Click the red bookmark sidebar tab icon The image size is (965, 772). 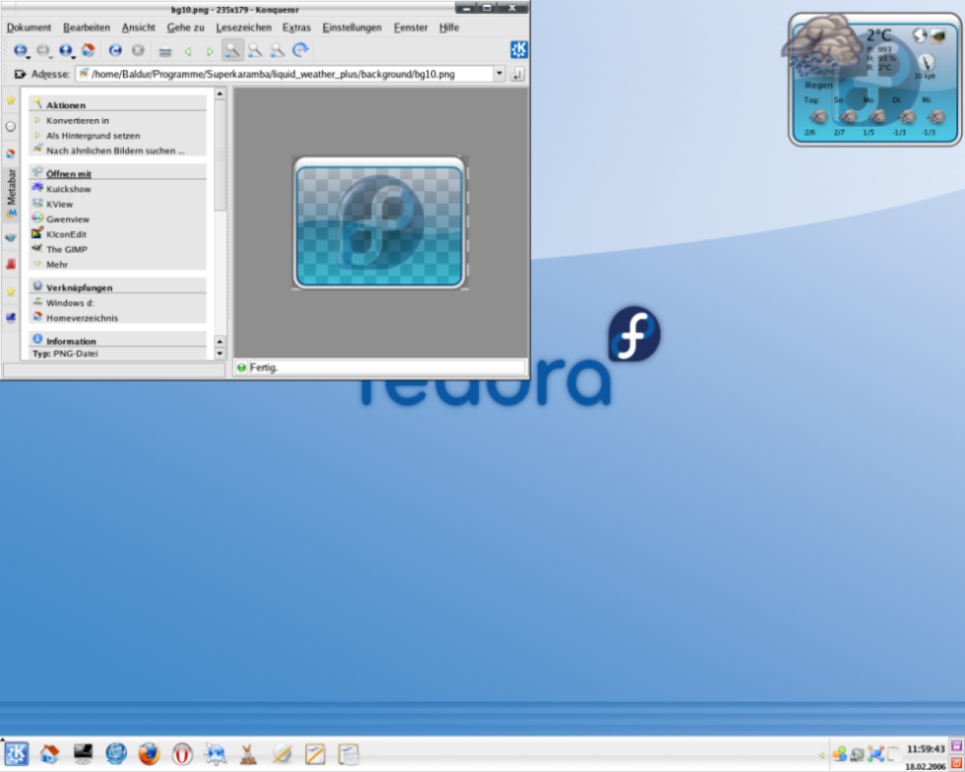coord(10,265)
